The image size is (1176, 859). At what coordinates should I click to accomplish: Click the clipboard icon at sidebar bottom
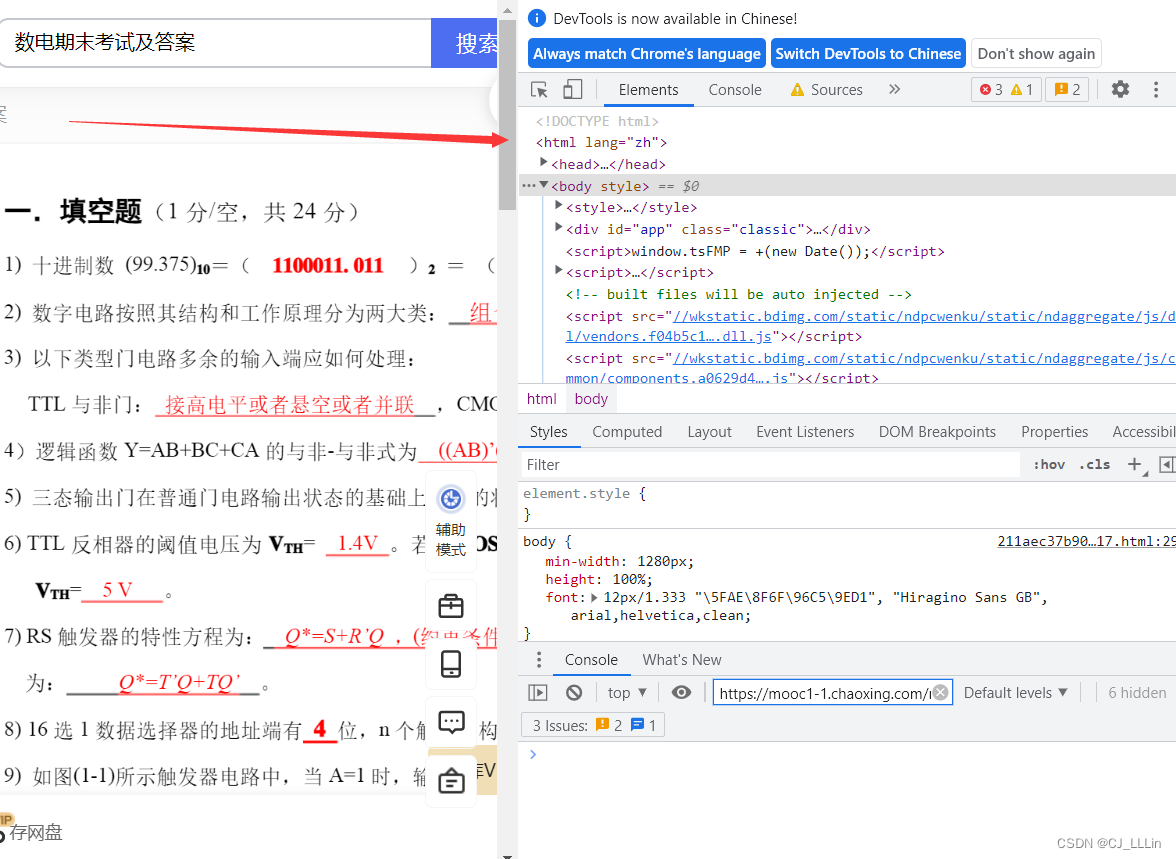451,781
